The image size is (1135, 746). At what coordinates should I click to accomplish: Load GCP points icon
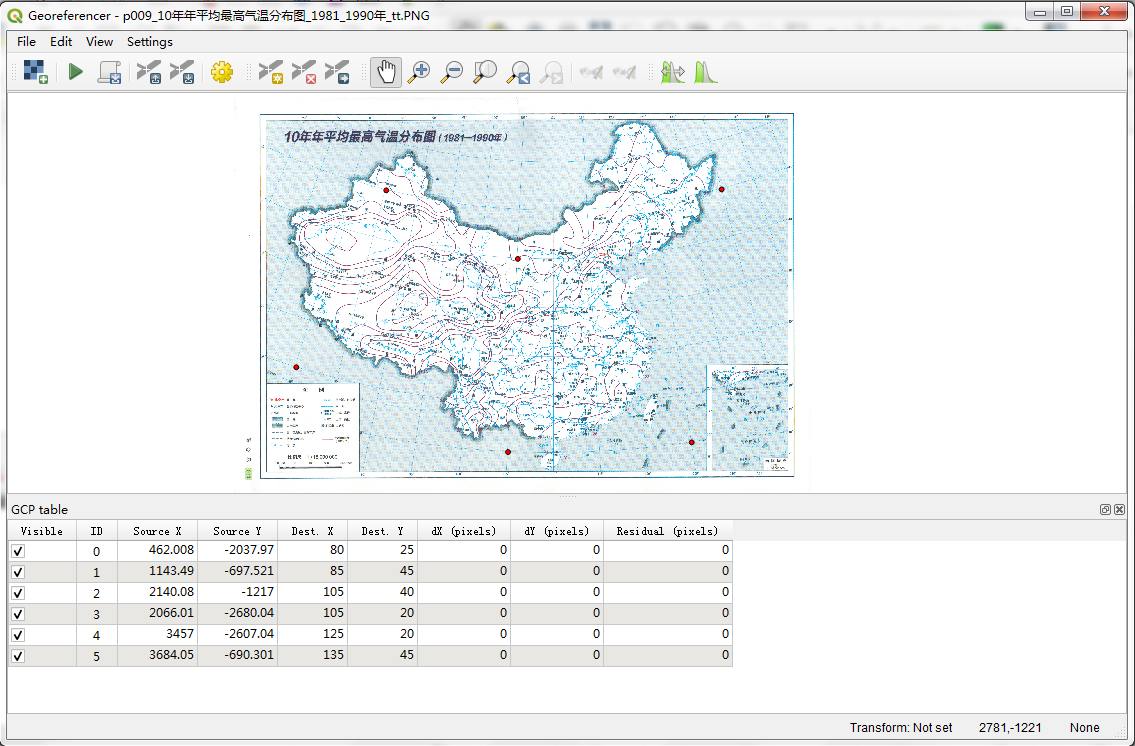pyautogui.click(x=149, y=72)
